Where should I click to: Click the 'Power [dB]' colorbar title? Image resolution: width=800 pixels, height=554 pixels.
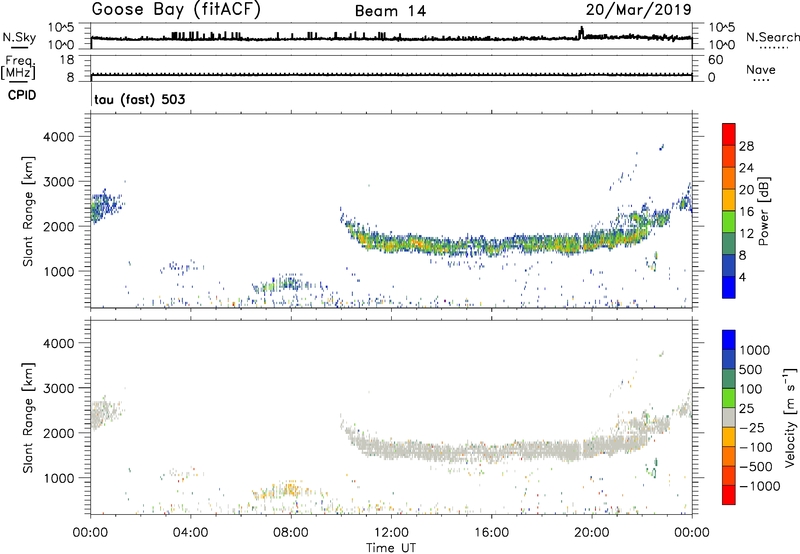point(763,211)
